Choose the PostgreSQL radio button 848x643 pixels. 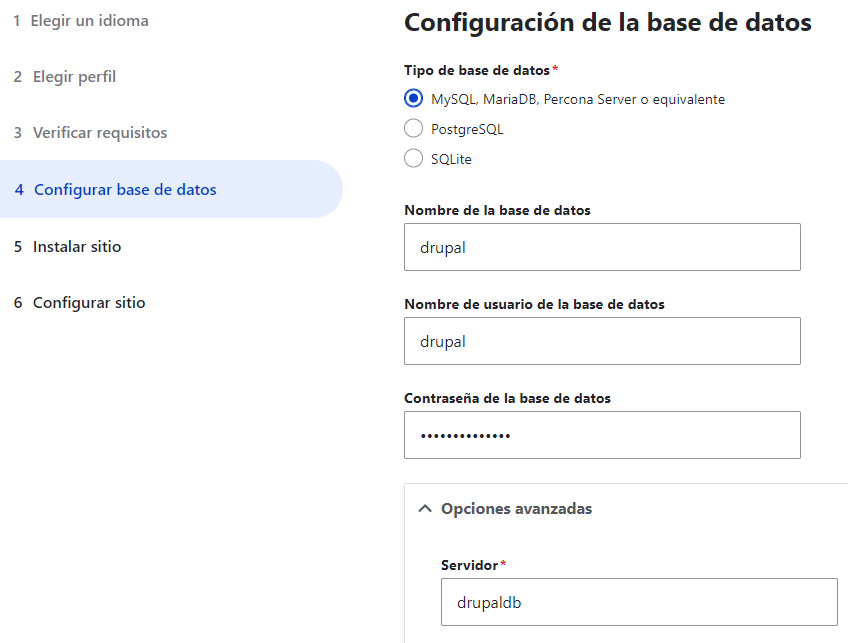413,129
